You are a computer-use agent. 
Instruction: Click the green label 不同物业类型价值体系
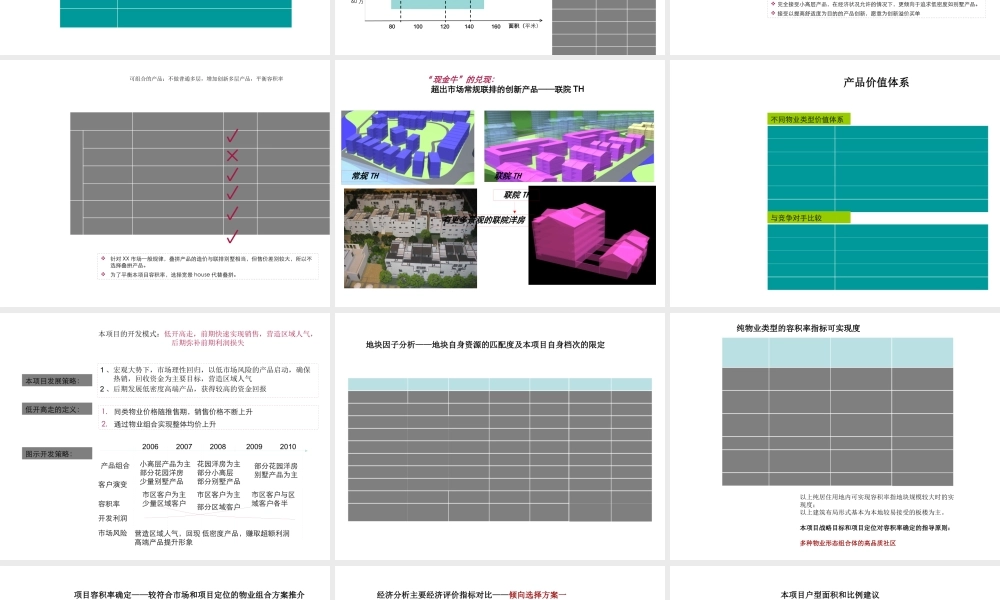click(x=808, y=119)
